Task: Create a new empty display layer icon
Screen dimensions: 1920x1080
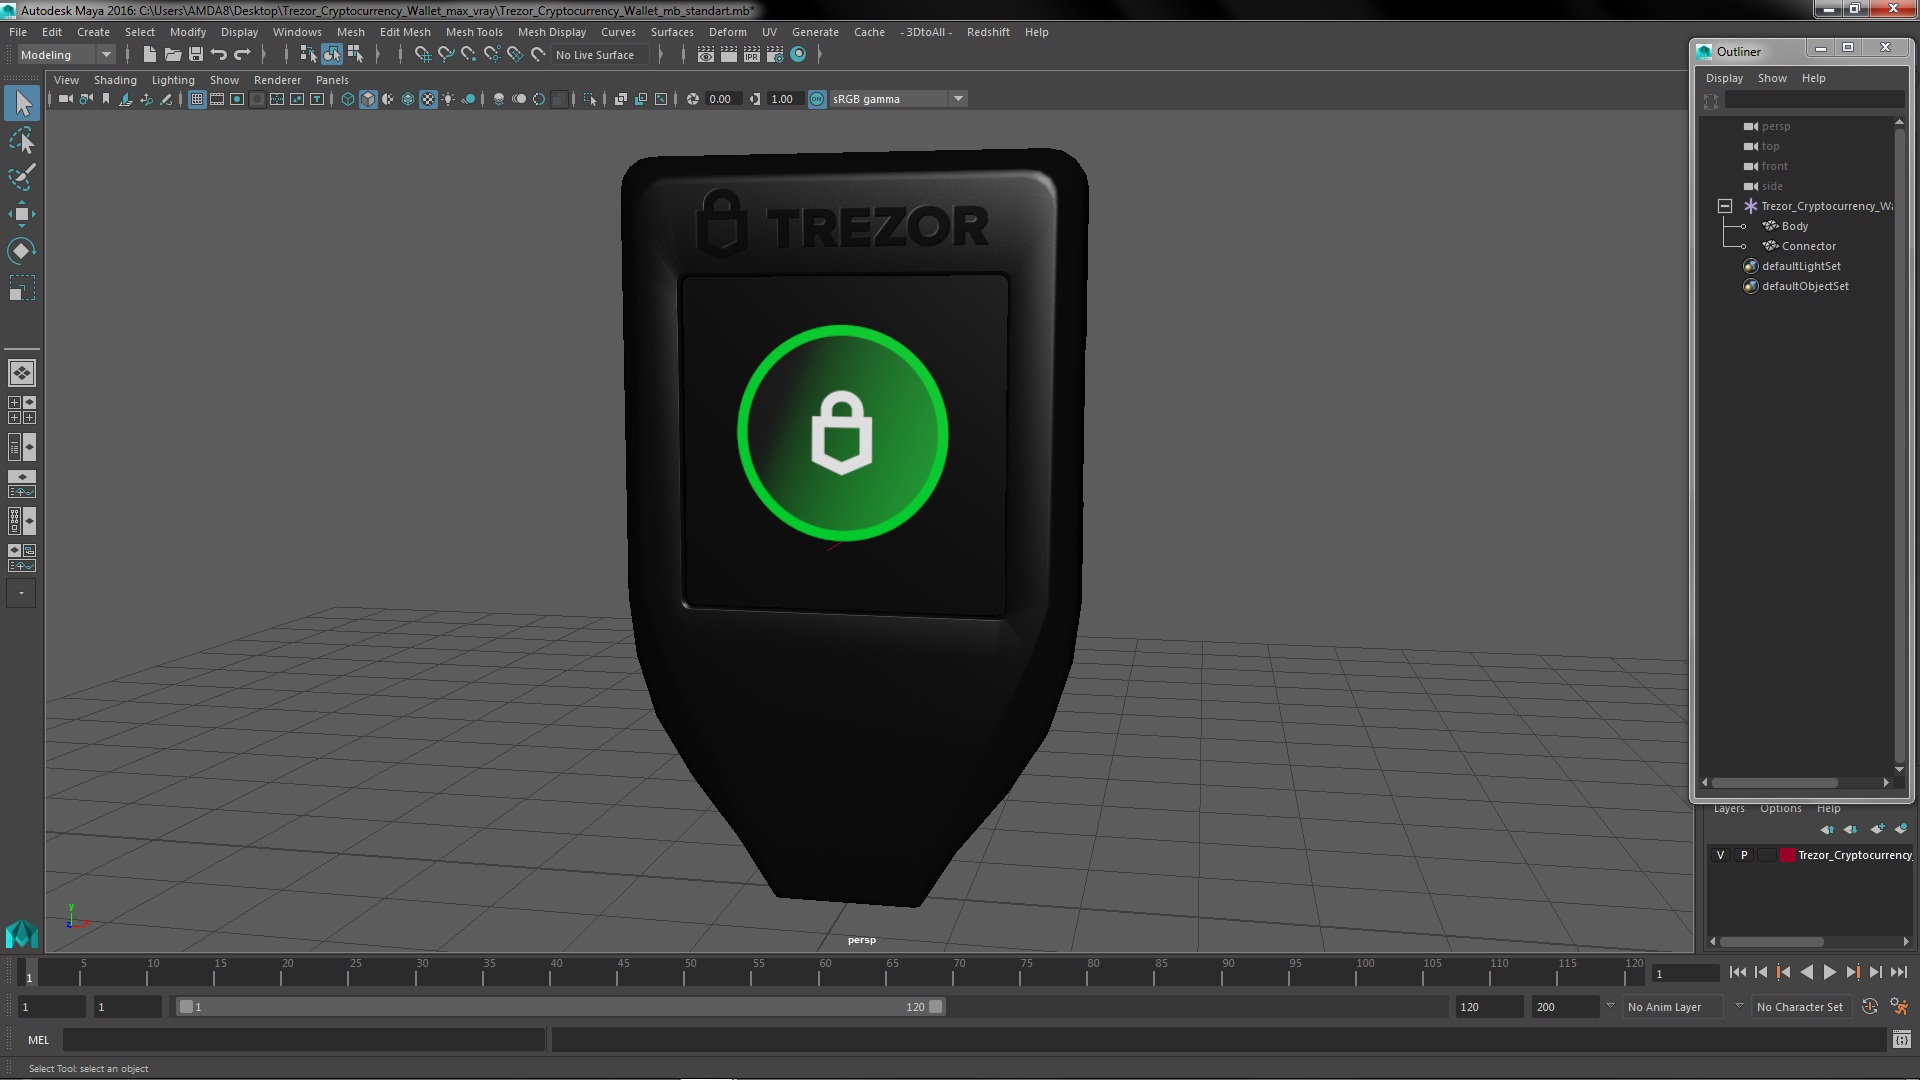Action: click(1877, 829)
